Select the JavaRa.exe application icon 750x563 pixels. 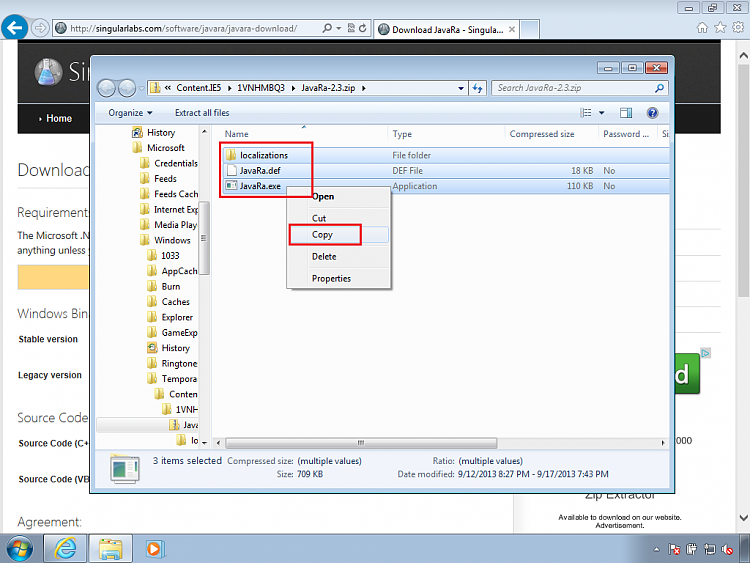click(232, 186)
